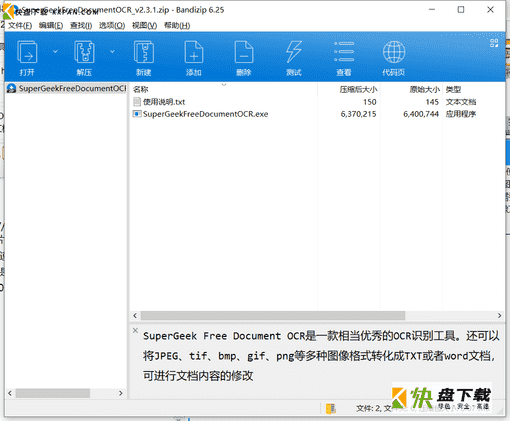Click compressed size value 6,370,215
The image size is (510, 421).
[x=358, y=114]
